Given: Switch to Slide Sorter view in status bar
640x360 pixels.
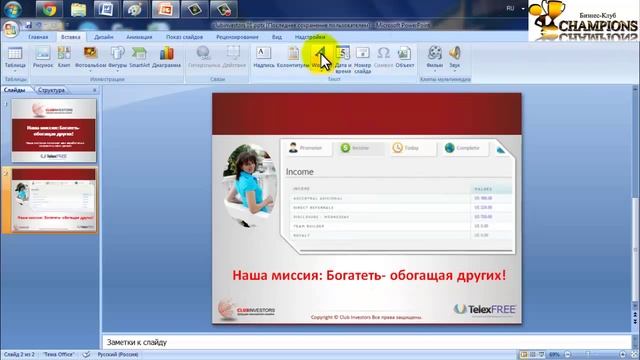Looking at the screenshot, I should [533, 354].
